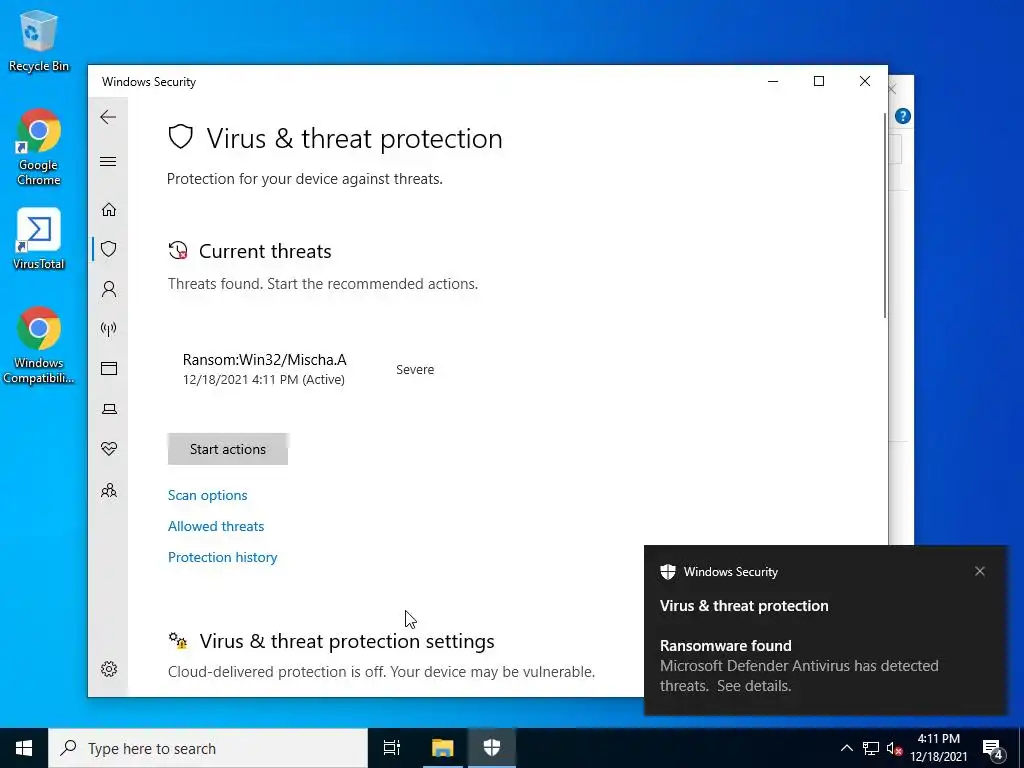Click the Ransomware found notification message
The image size is (1024, 768).
coord(799,665)
